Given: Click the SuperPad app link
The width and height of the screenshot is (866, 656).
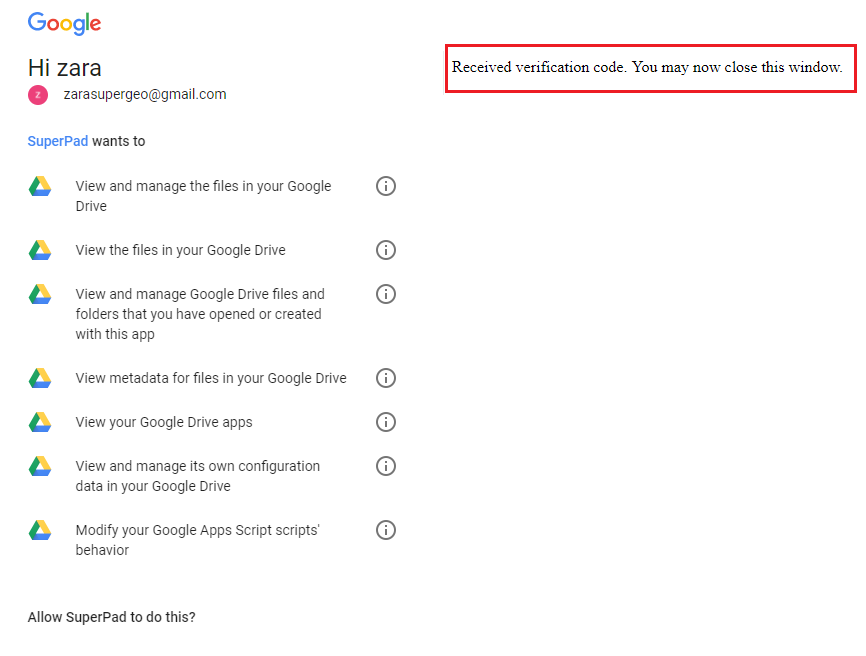Looking at the screenshot, I should coord(58,141).
